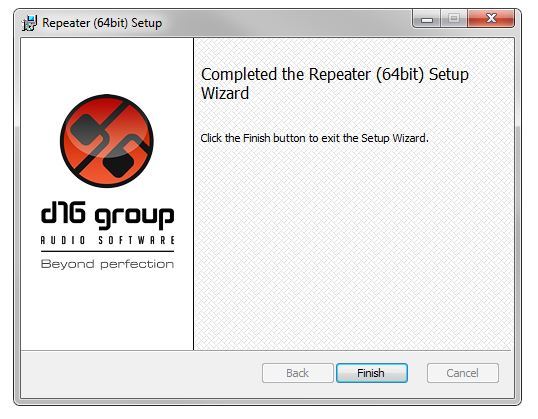
Task: Click the 'AUDIO SOFTWARE' caption
Action: point(108,240)
